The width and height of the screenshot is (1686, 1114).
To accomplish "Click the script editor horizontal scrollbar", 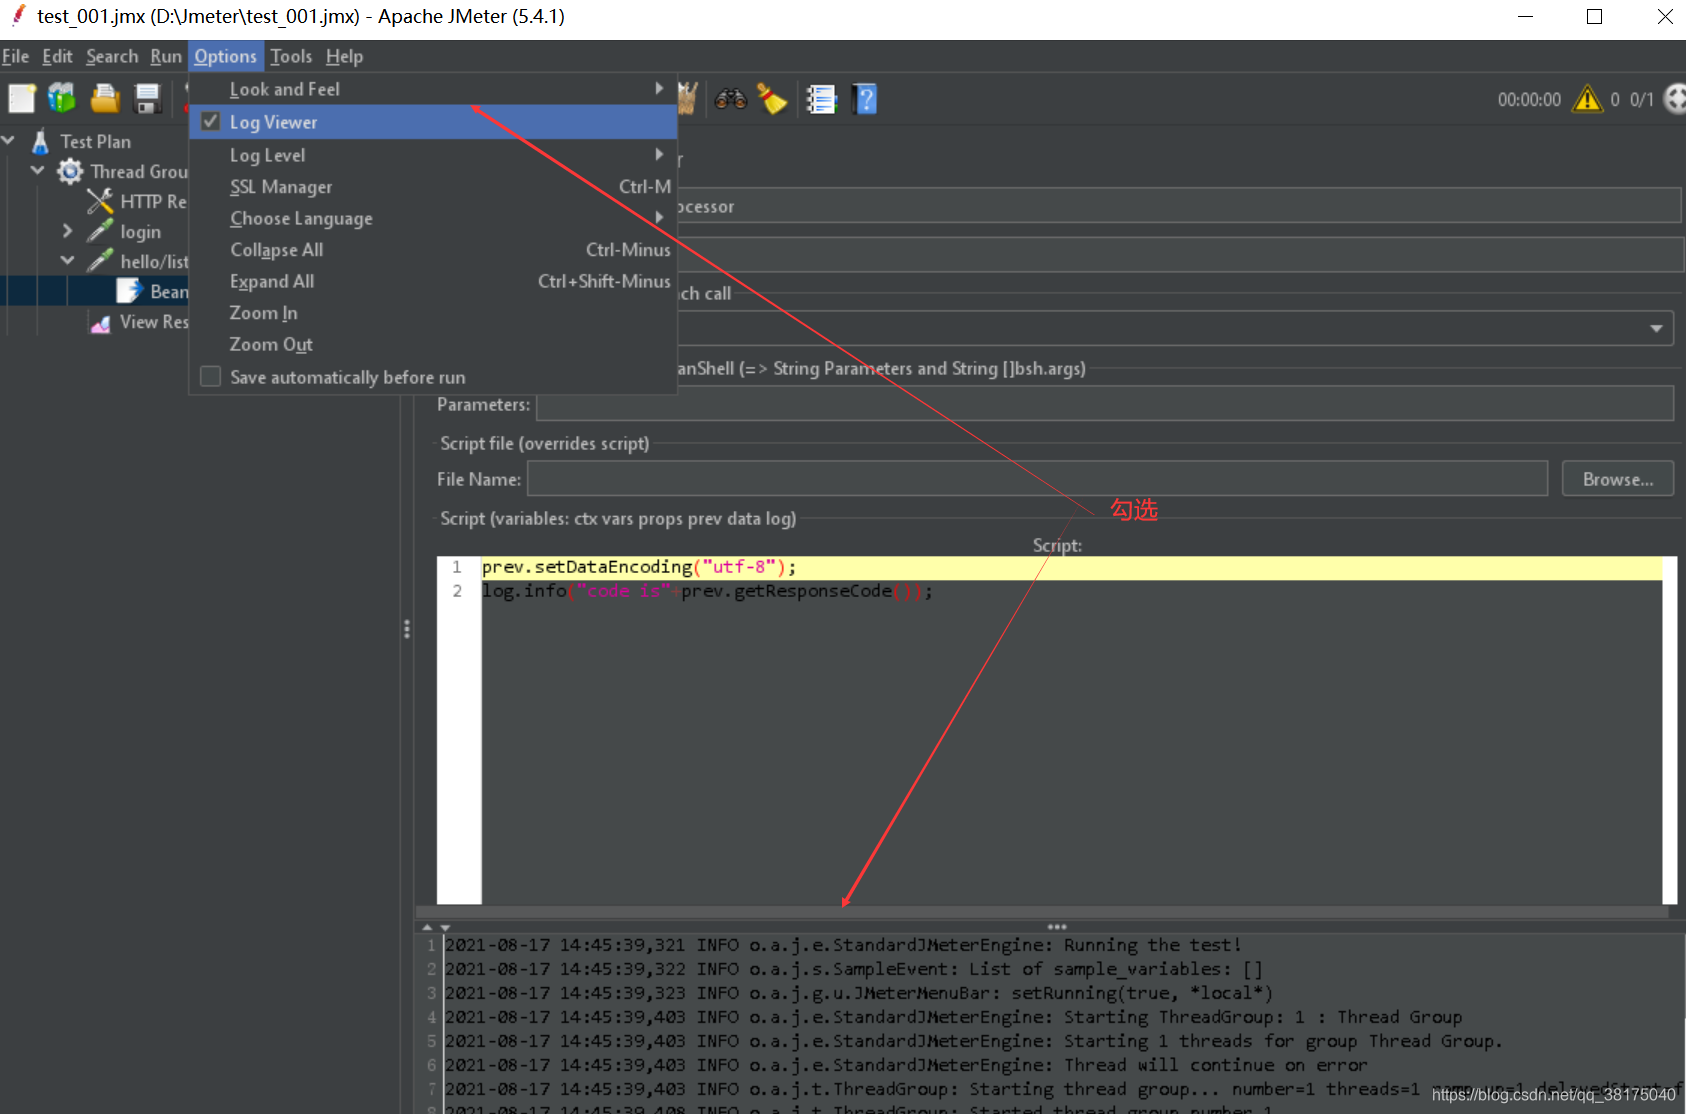I will click(1040, 911).
